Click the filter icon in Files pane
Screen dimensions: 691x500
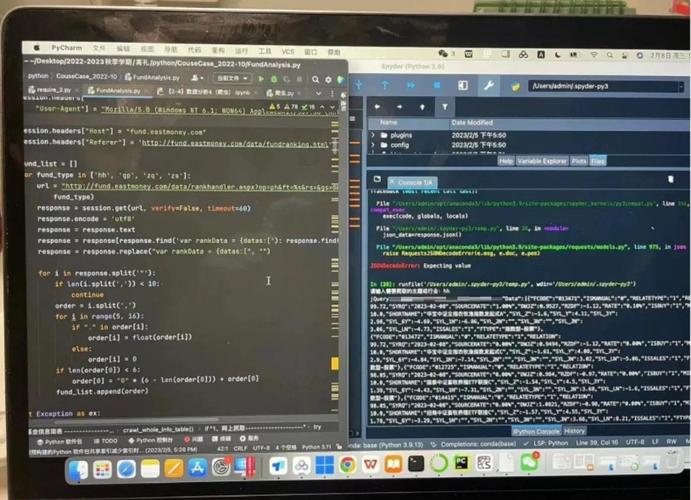[445, 106]
